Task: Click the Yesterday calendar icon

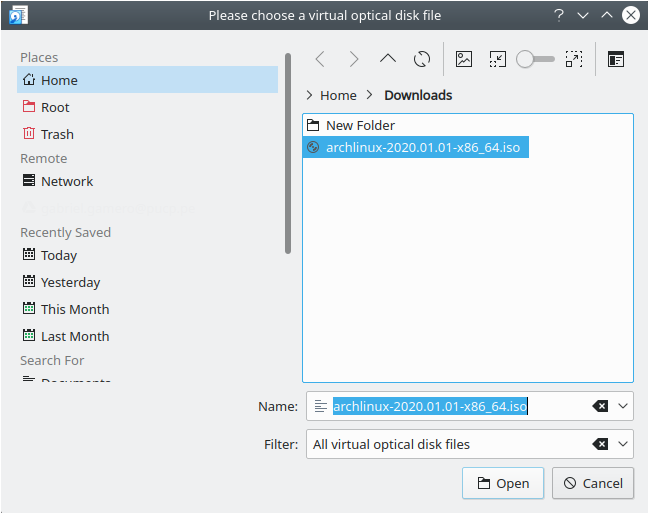Action: (29, 281)
